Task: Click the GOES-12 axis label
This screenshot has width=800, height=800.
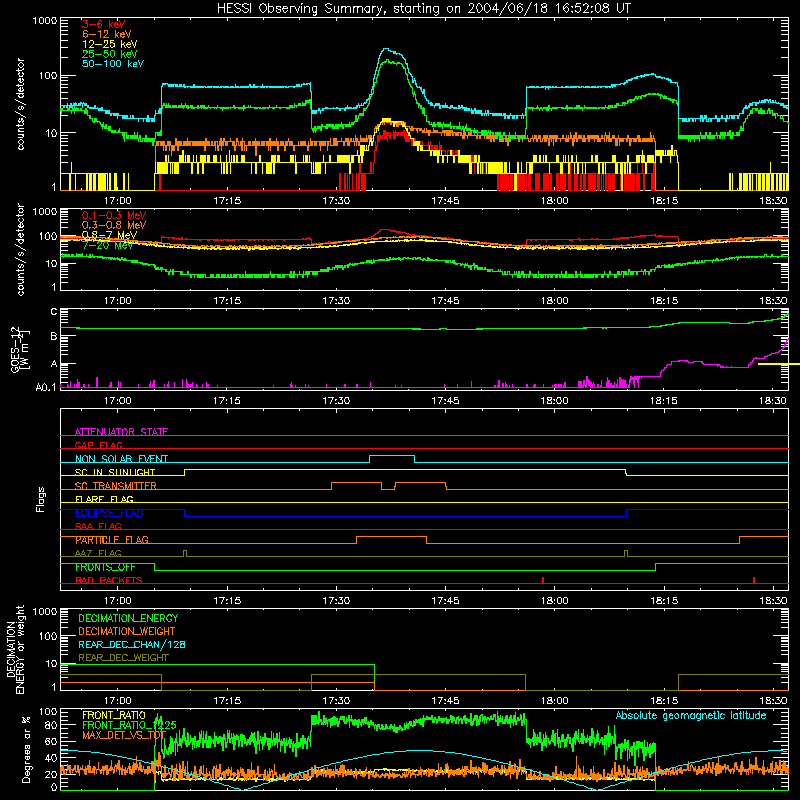Action: click(x=20, y=349)
